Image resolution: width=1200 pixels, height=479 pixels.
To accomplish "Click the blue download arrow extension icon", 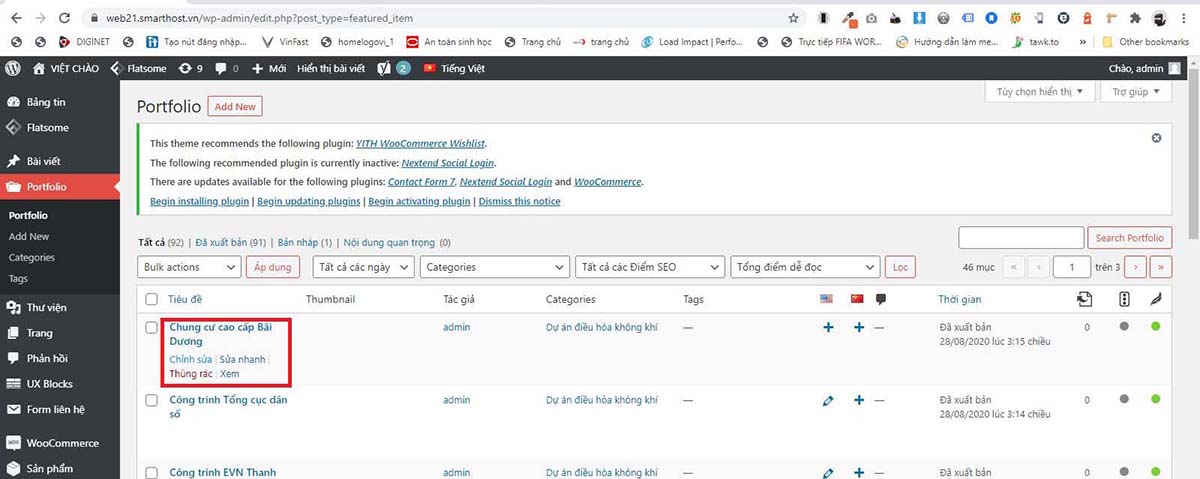I will [x=920, y=18].
